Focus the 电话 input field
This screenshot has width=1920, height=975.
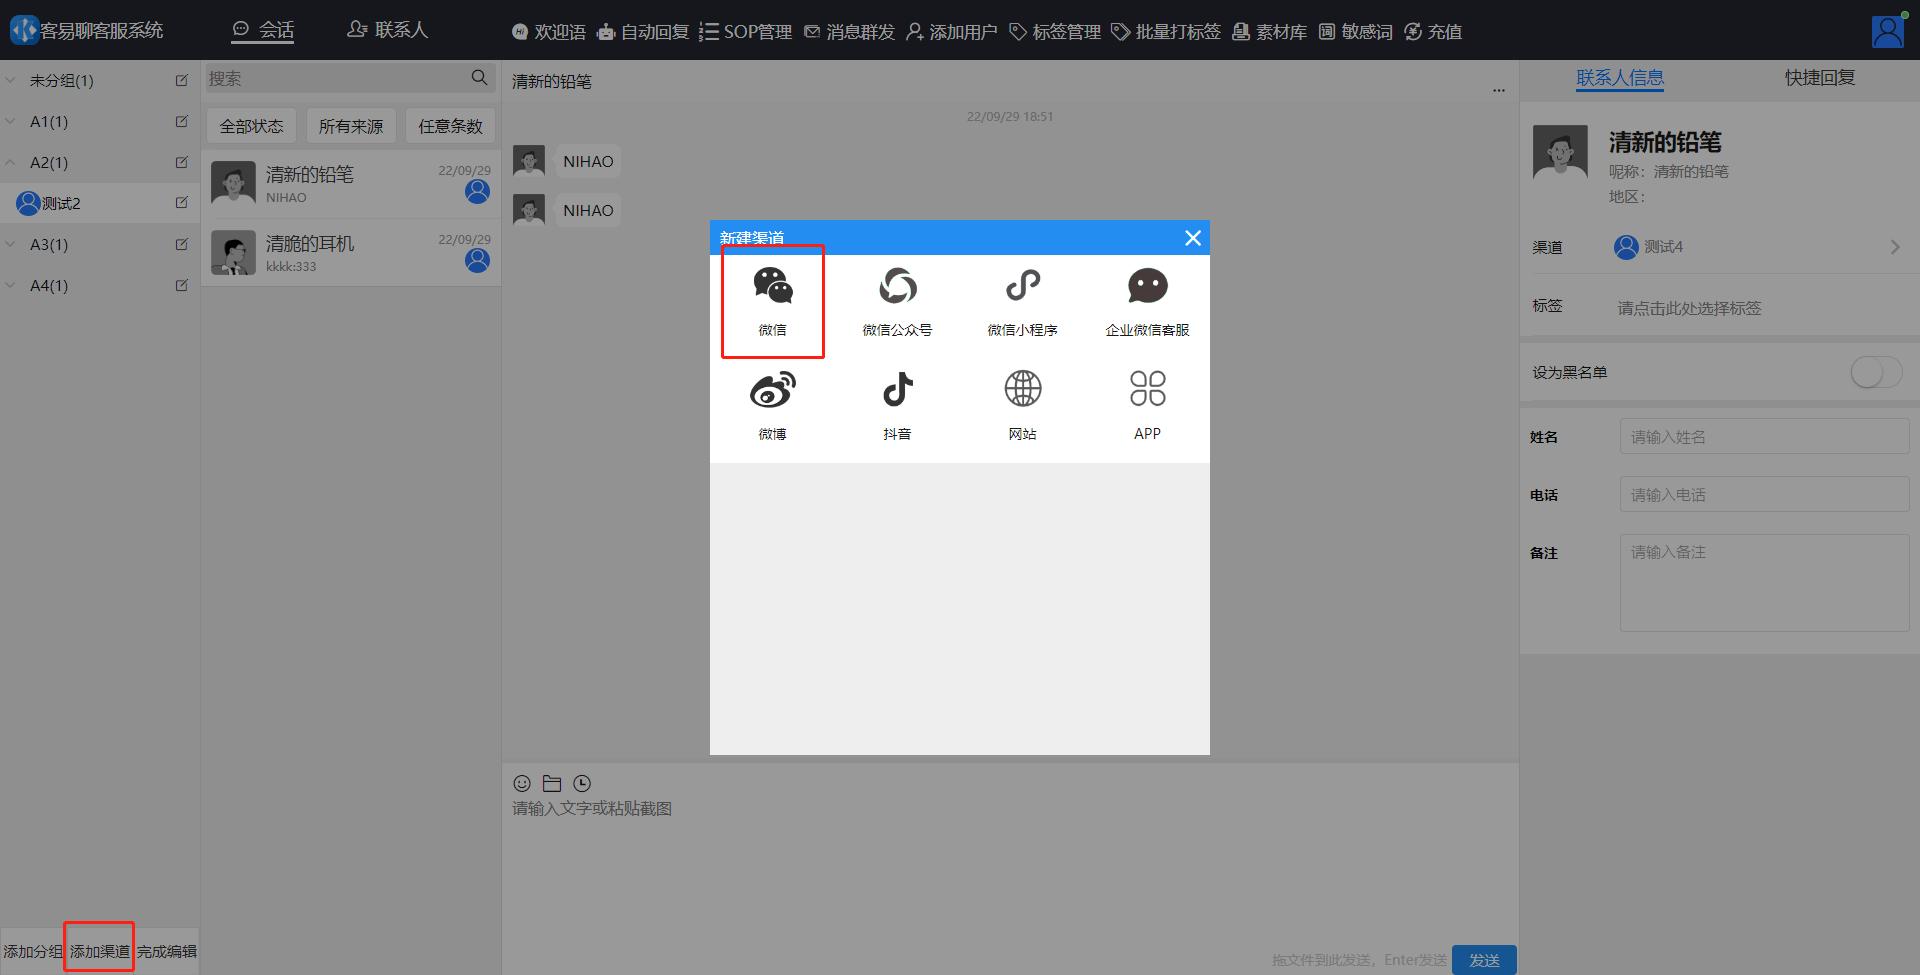tap(1765, 495)
